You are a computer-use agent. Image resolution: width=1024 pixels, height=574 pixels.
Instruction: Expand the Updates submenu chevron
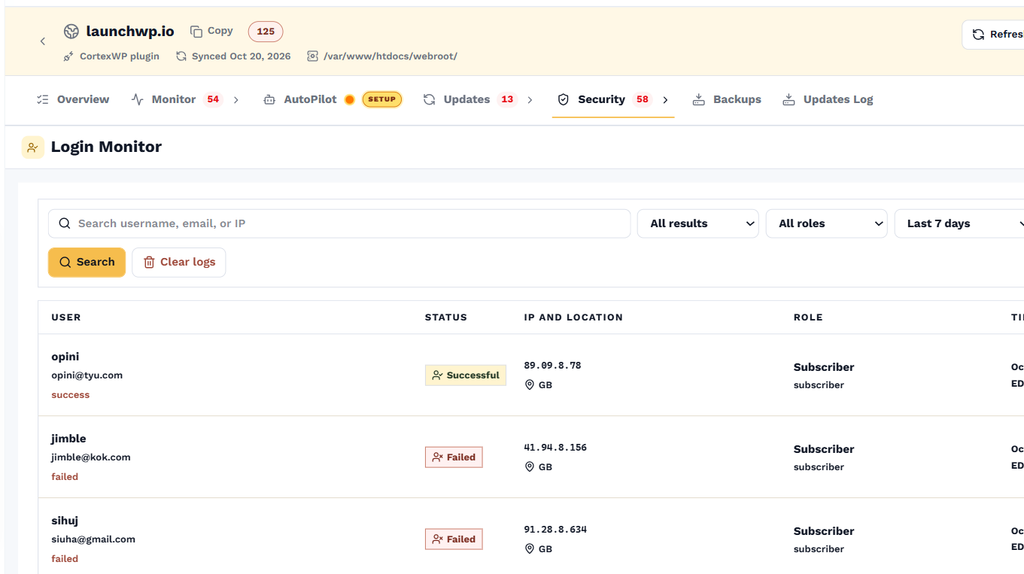[x=530, y=100]
